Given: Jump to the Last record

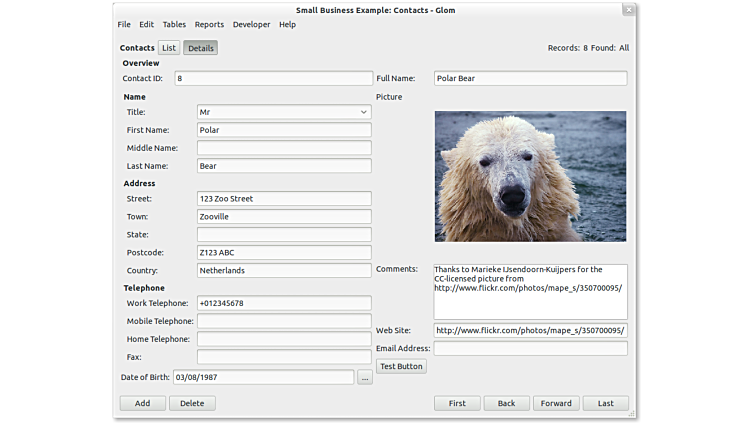Looking at the screenshot, I should [x=606, y=403].
